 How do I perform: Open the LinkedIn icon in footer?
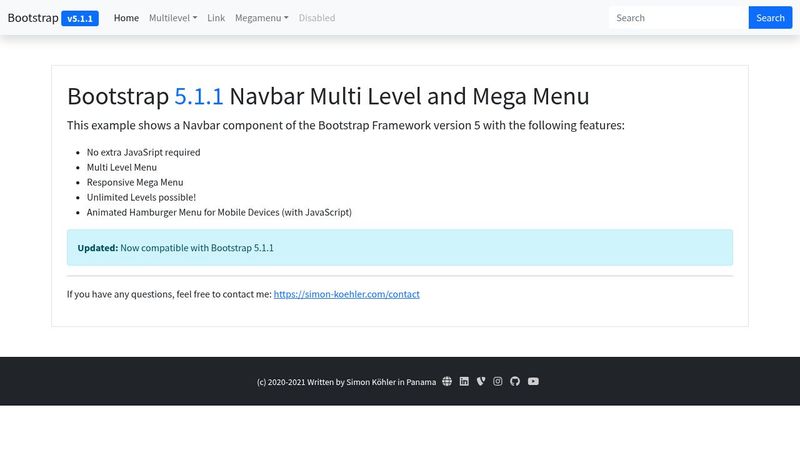pos(464,381)
